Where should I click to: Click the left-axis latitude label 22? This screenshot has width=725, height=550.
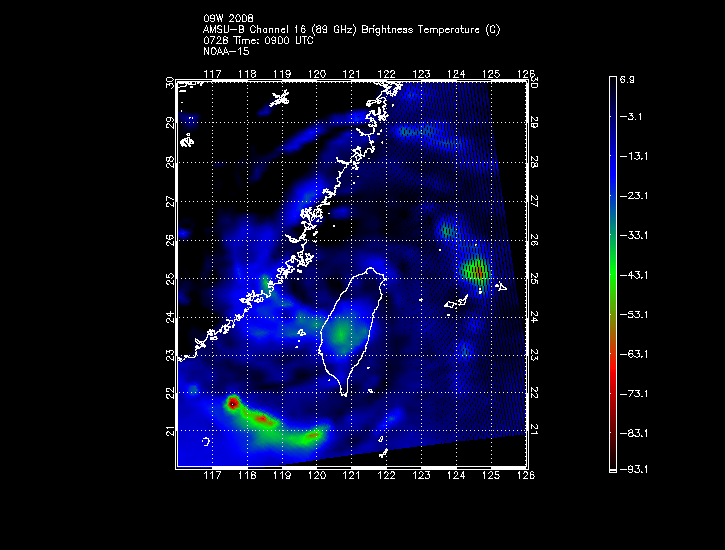point(171,393)
